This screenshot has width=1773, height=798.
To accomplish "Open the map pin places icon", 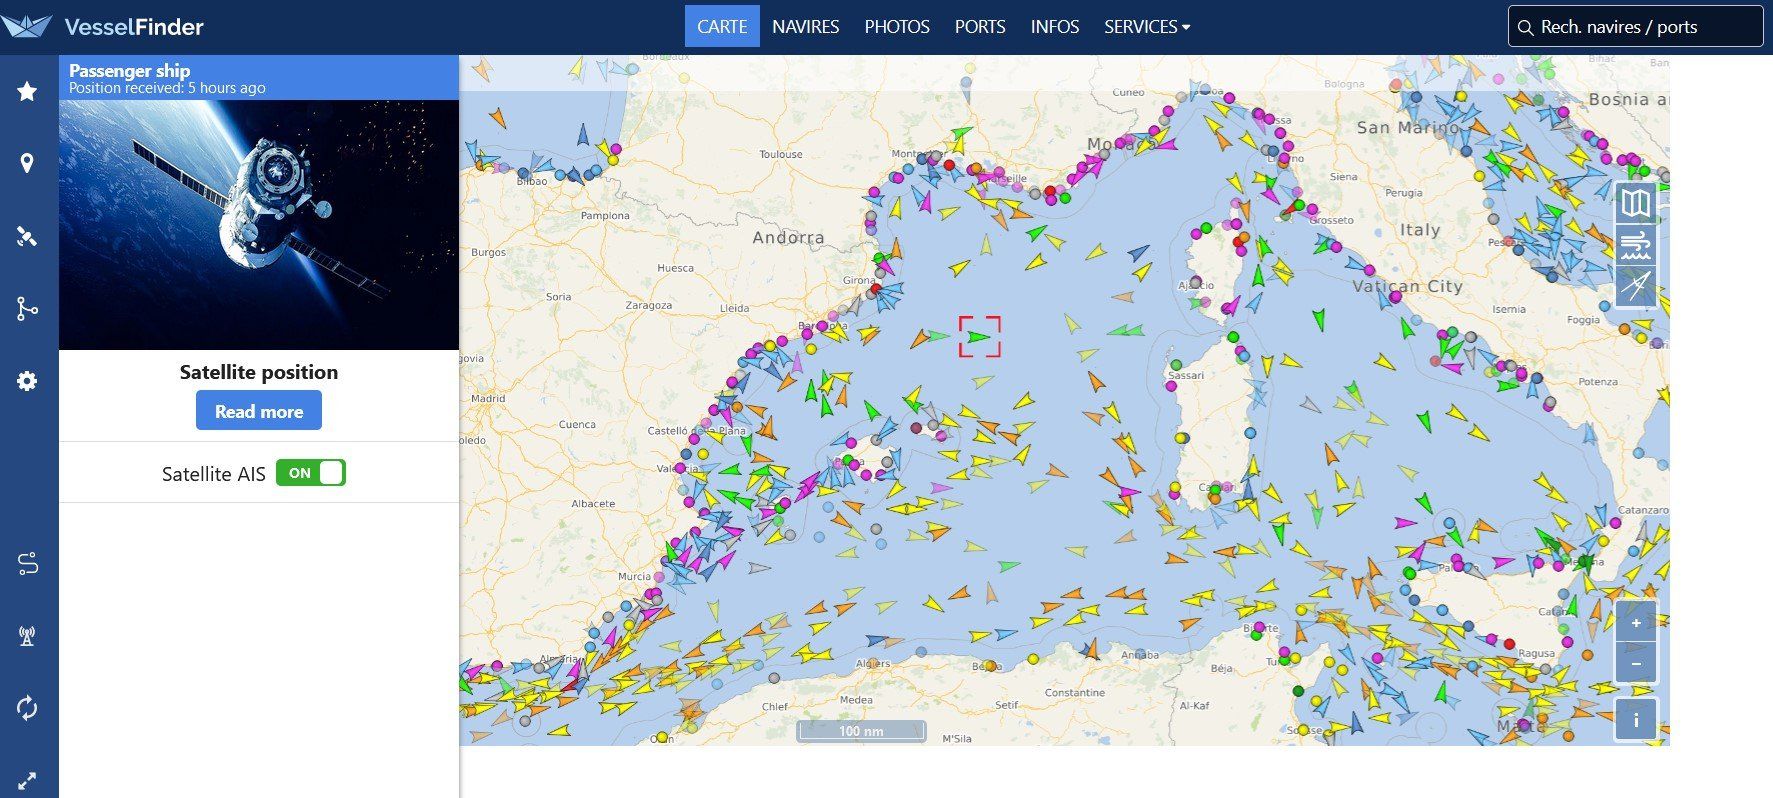I will pyautogui.click(x=27, y=164).
